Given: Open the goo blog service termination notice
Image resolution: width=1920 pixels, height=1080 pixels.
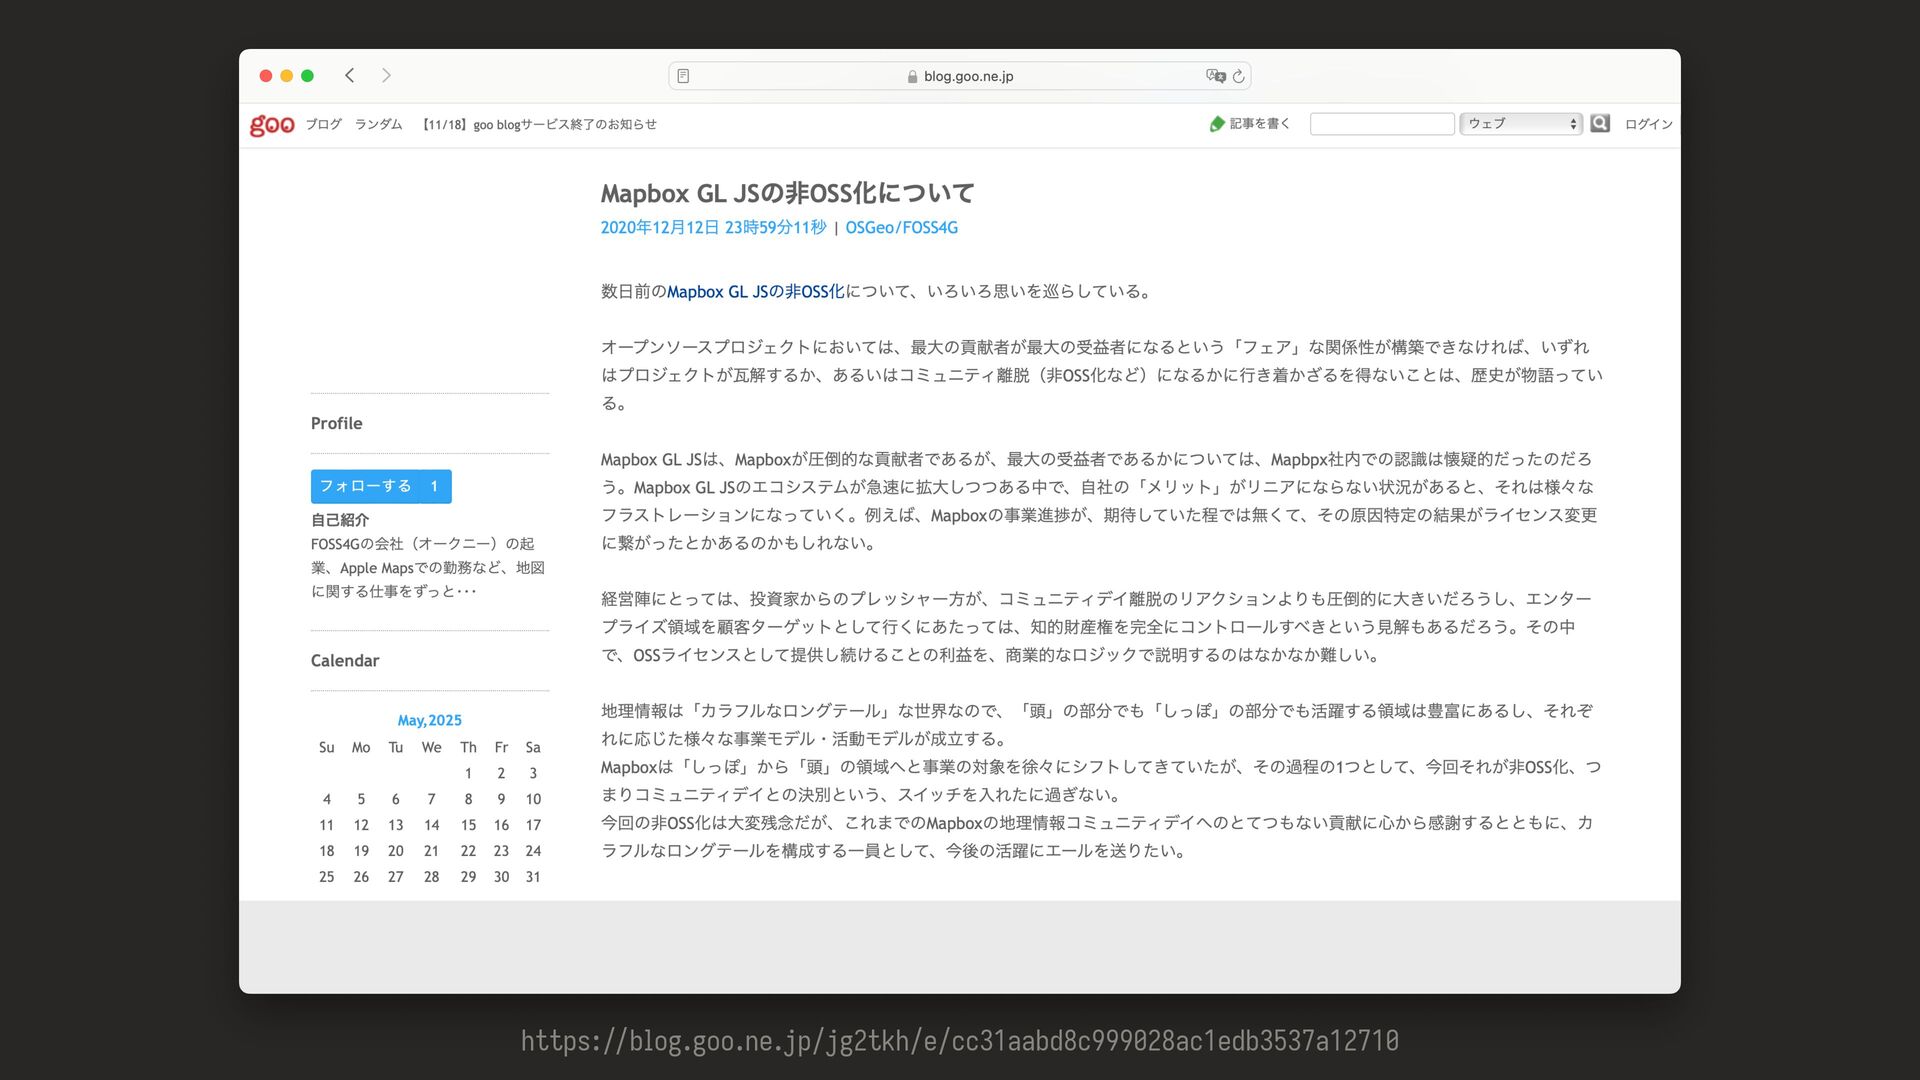Looking at the screenshot, I should pyautogui.click(x=539, y=125).
